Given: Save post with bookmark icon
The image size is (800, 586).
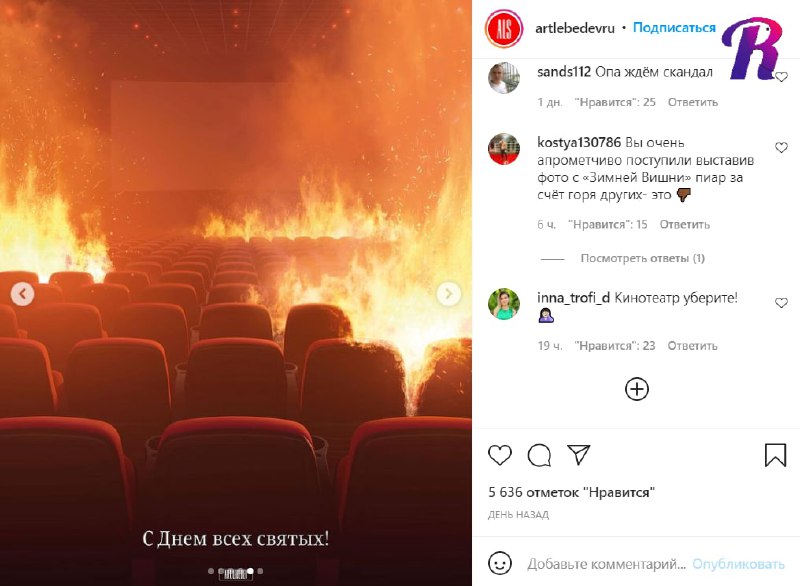Looking at the screenshot, I should [x=775, y=454].
